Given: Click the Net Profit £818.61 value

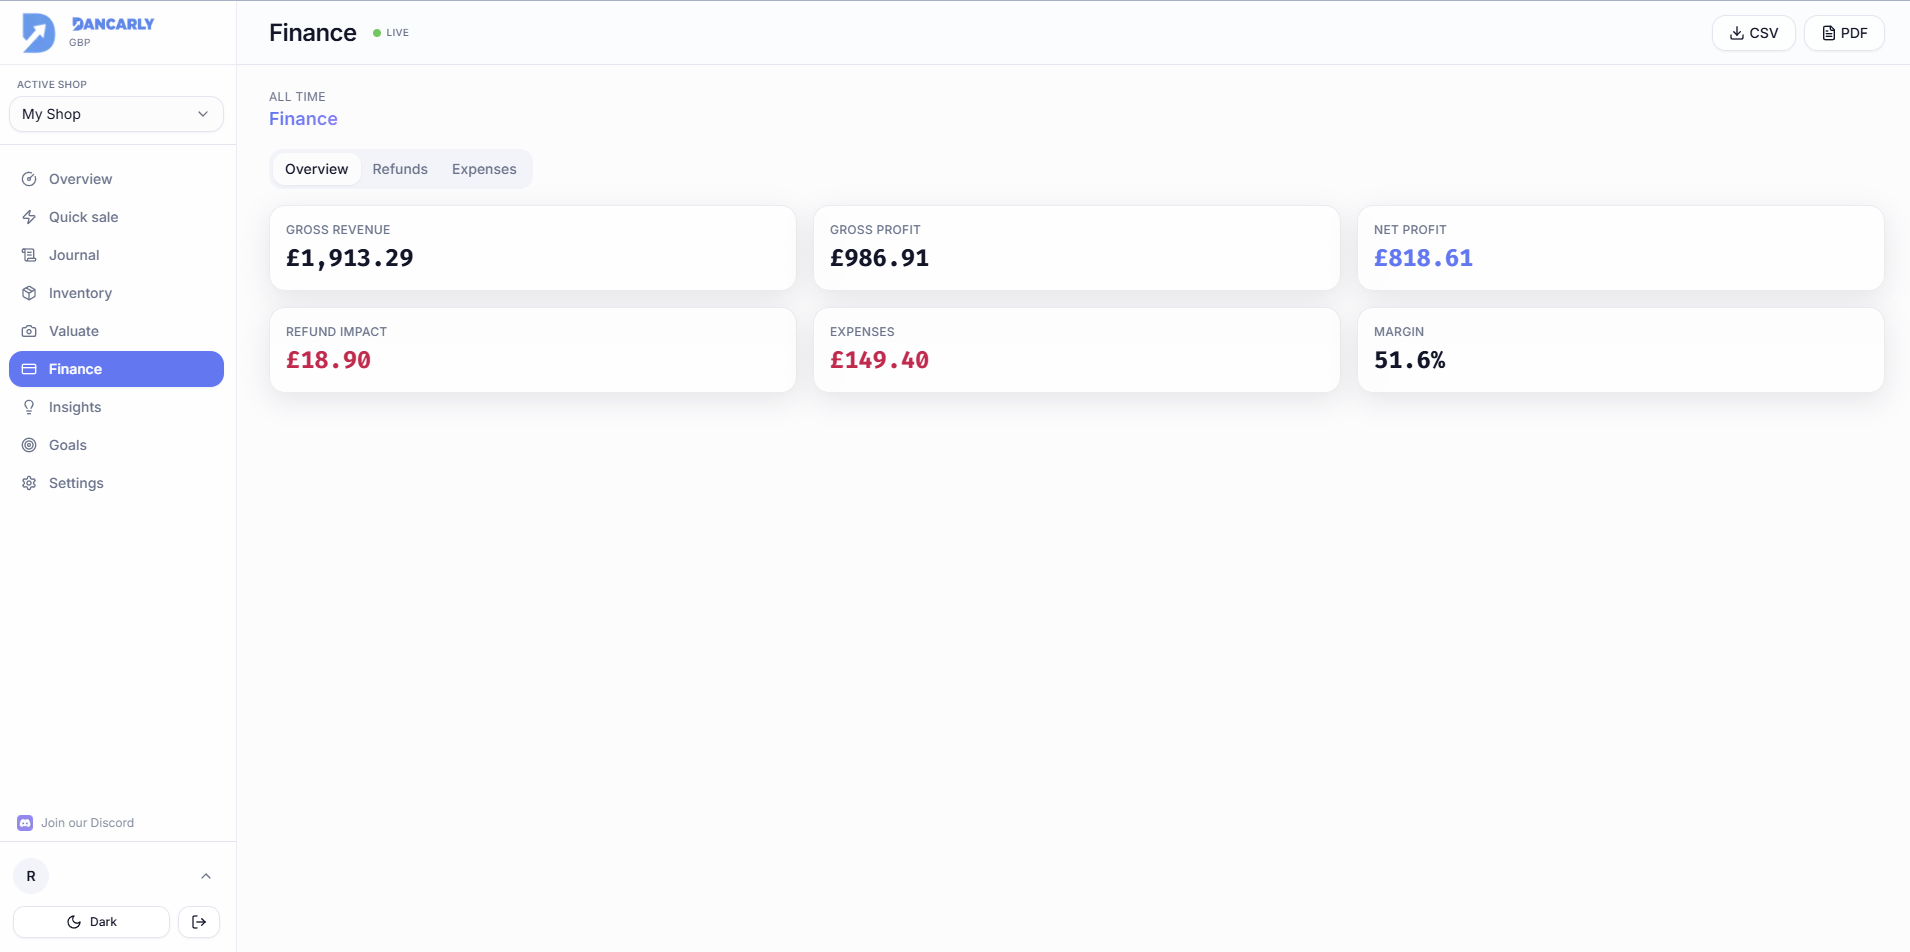Looking at the screenshot, I should (x=1423, y=258).
